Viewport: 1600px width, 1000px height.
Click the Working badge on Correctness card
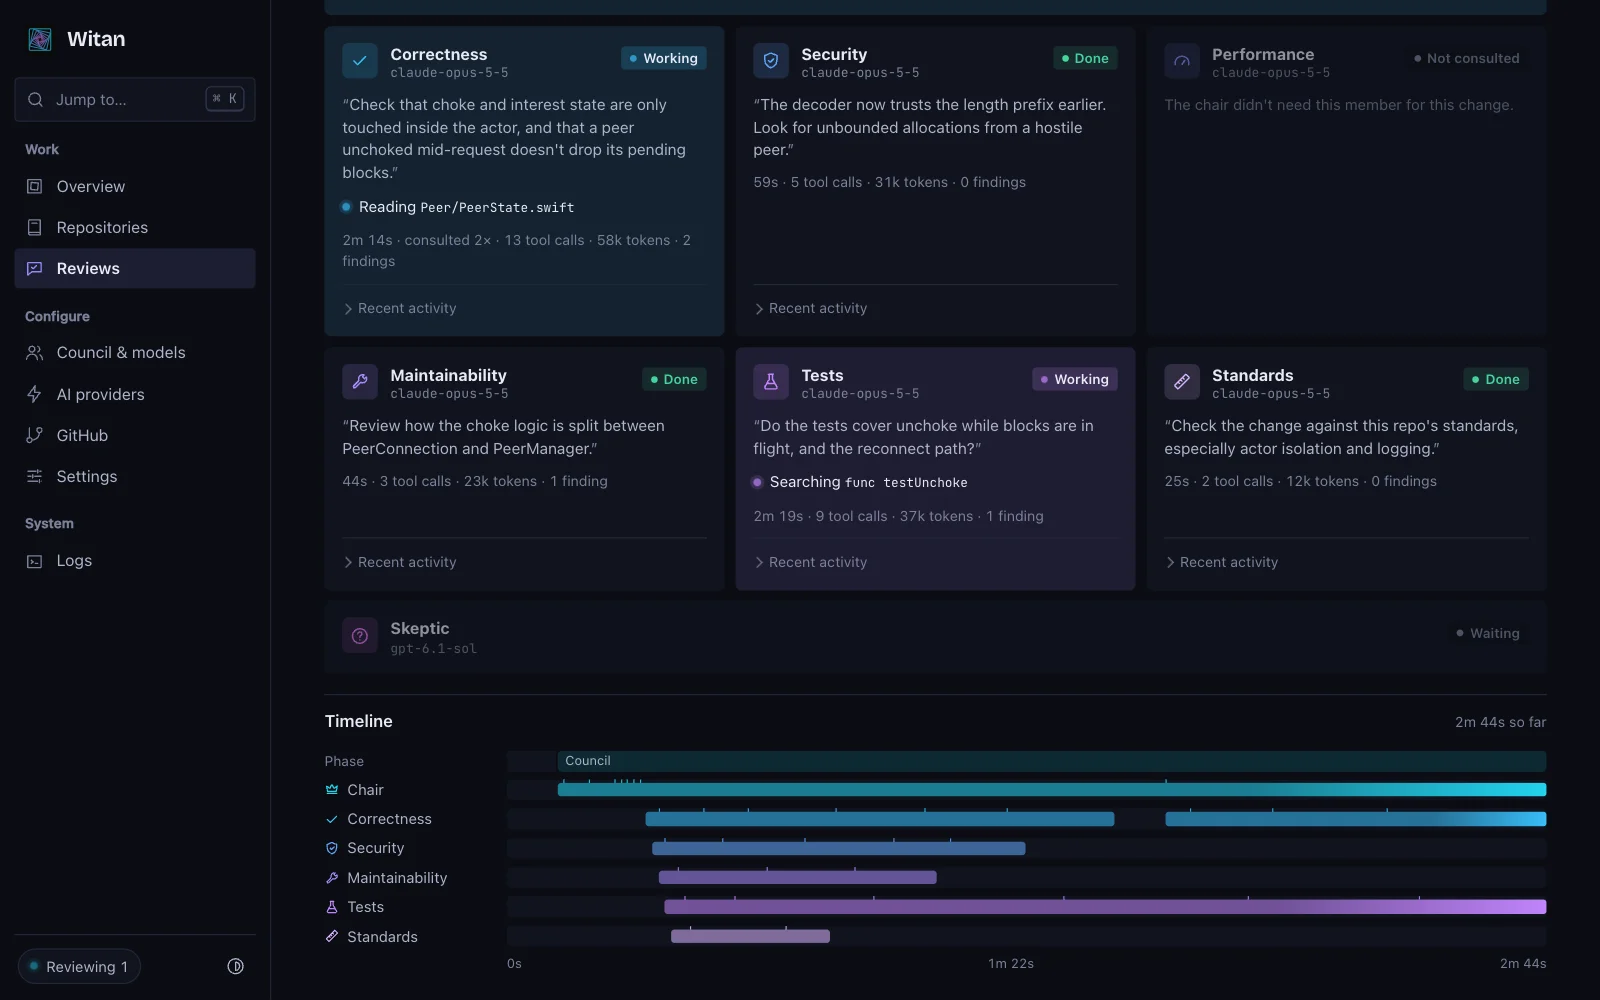pos(663,58)
